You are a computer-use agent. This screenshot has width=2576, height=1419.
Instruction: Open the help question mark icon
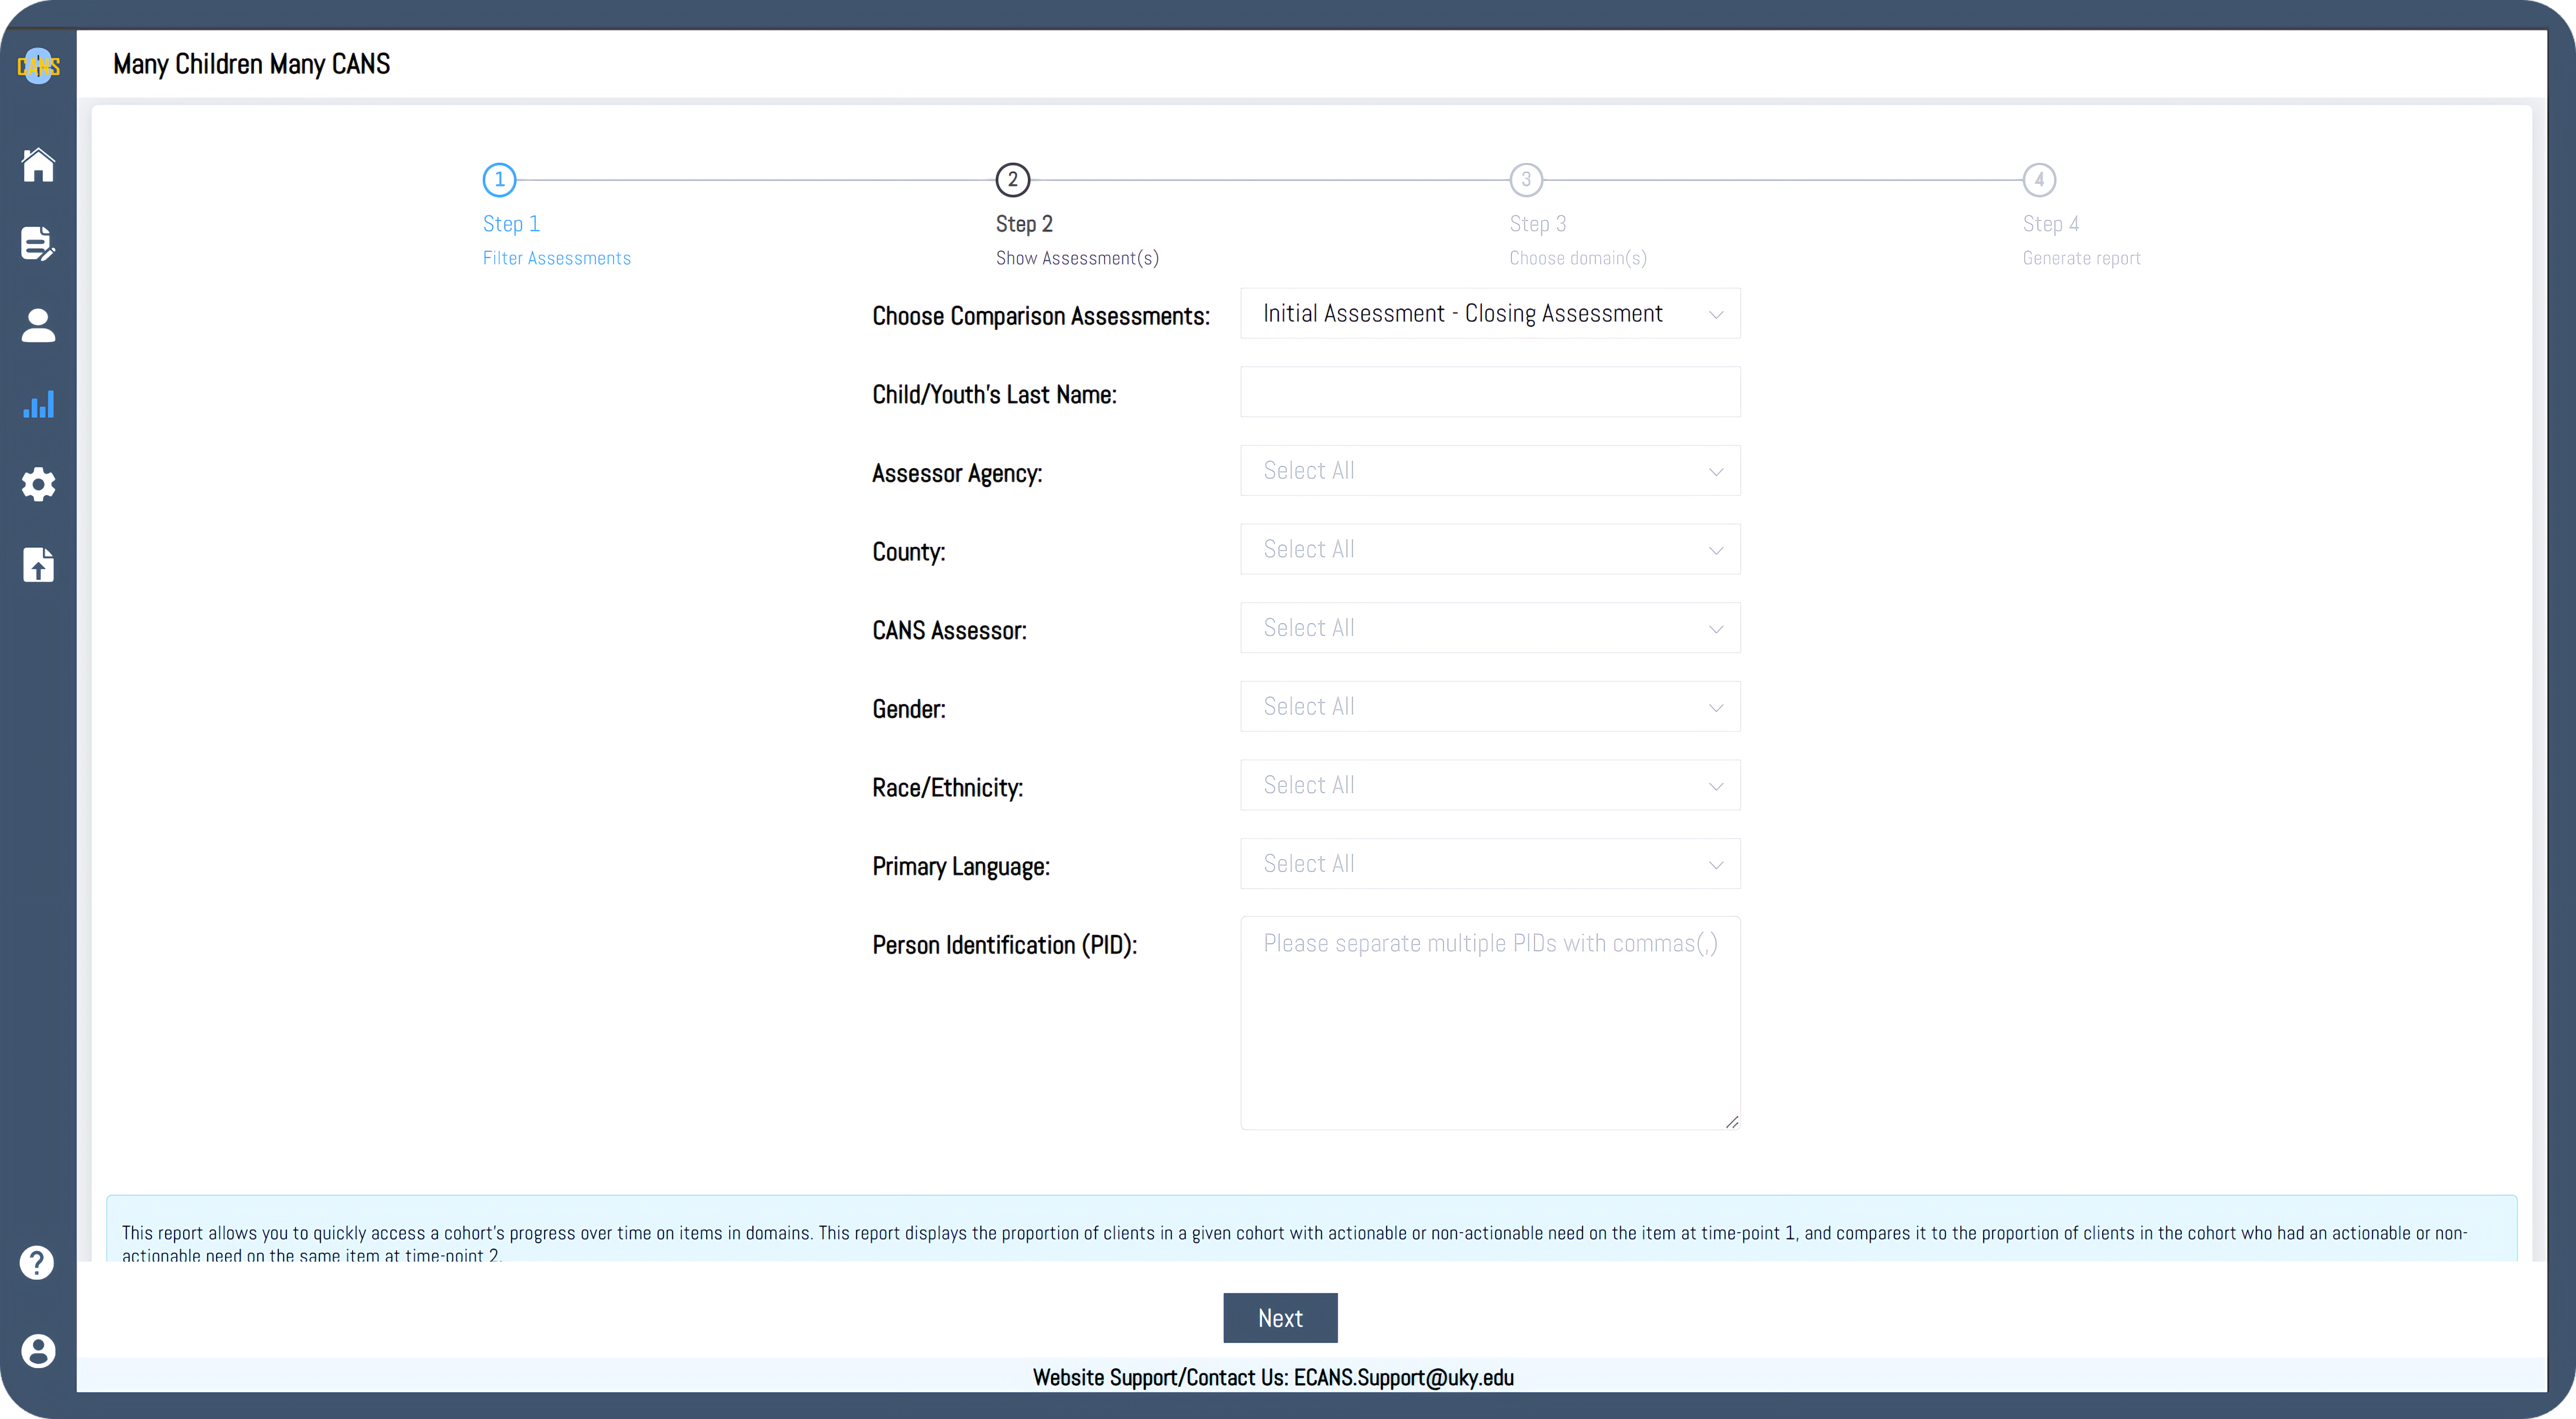[x=37, y=1262]
